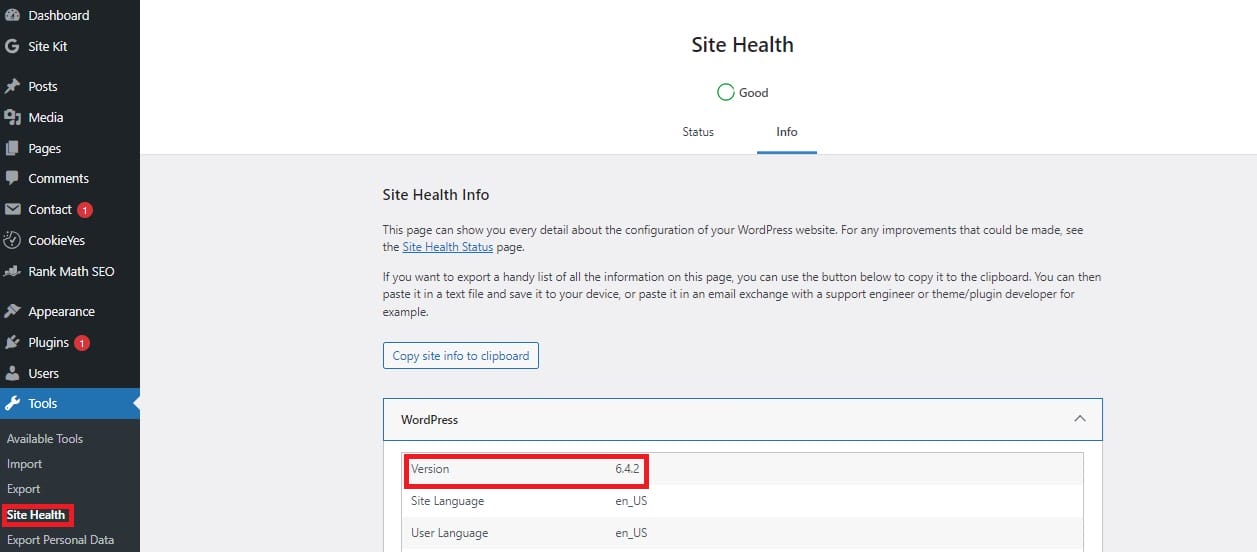Image resolution: width=1257 pixels, height=552 pixels.
Task: Click the Site Language en_US value
Action: pos(631,501)
